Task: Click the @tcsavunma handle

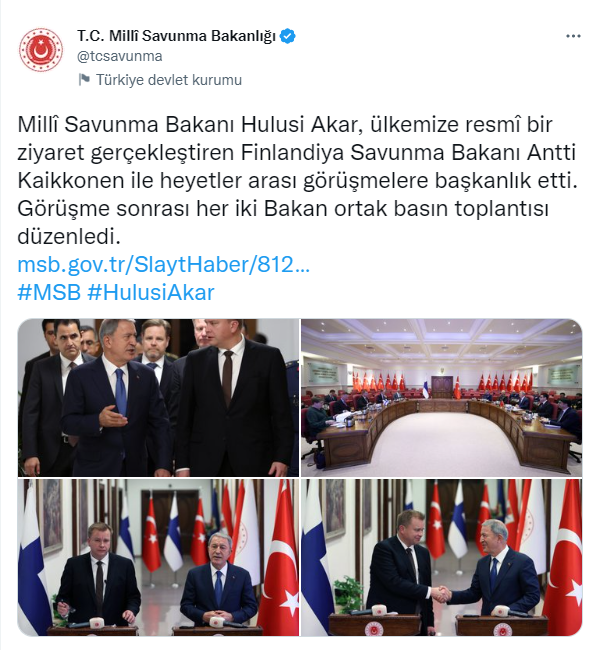Action: coord(119,56)
